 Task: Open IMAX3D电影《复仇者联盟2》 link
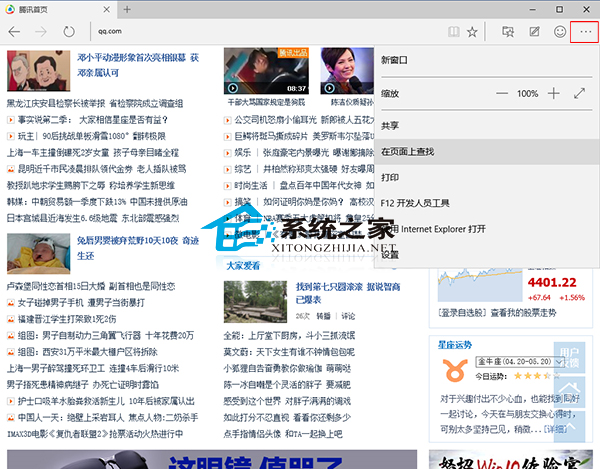coord(95,434)
